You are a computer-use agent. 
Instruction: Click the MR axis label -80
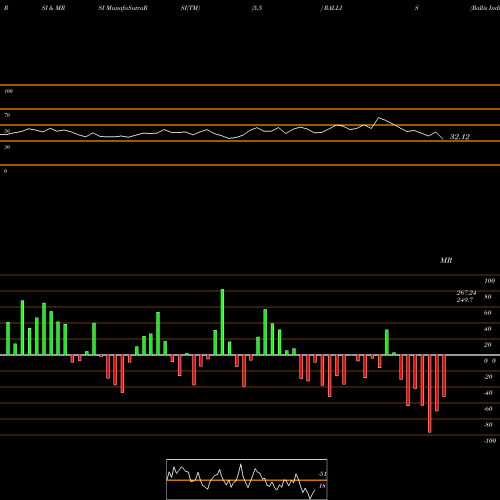[x=488, y=425]
